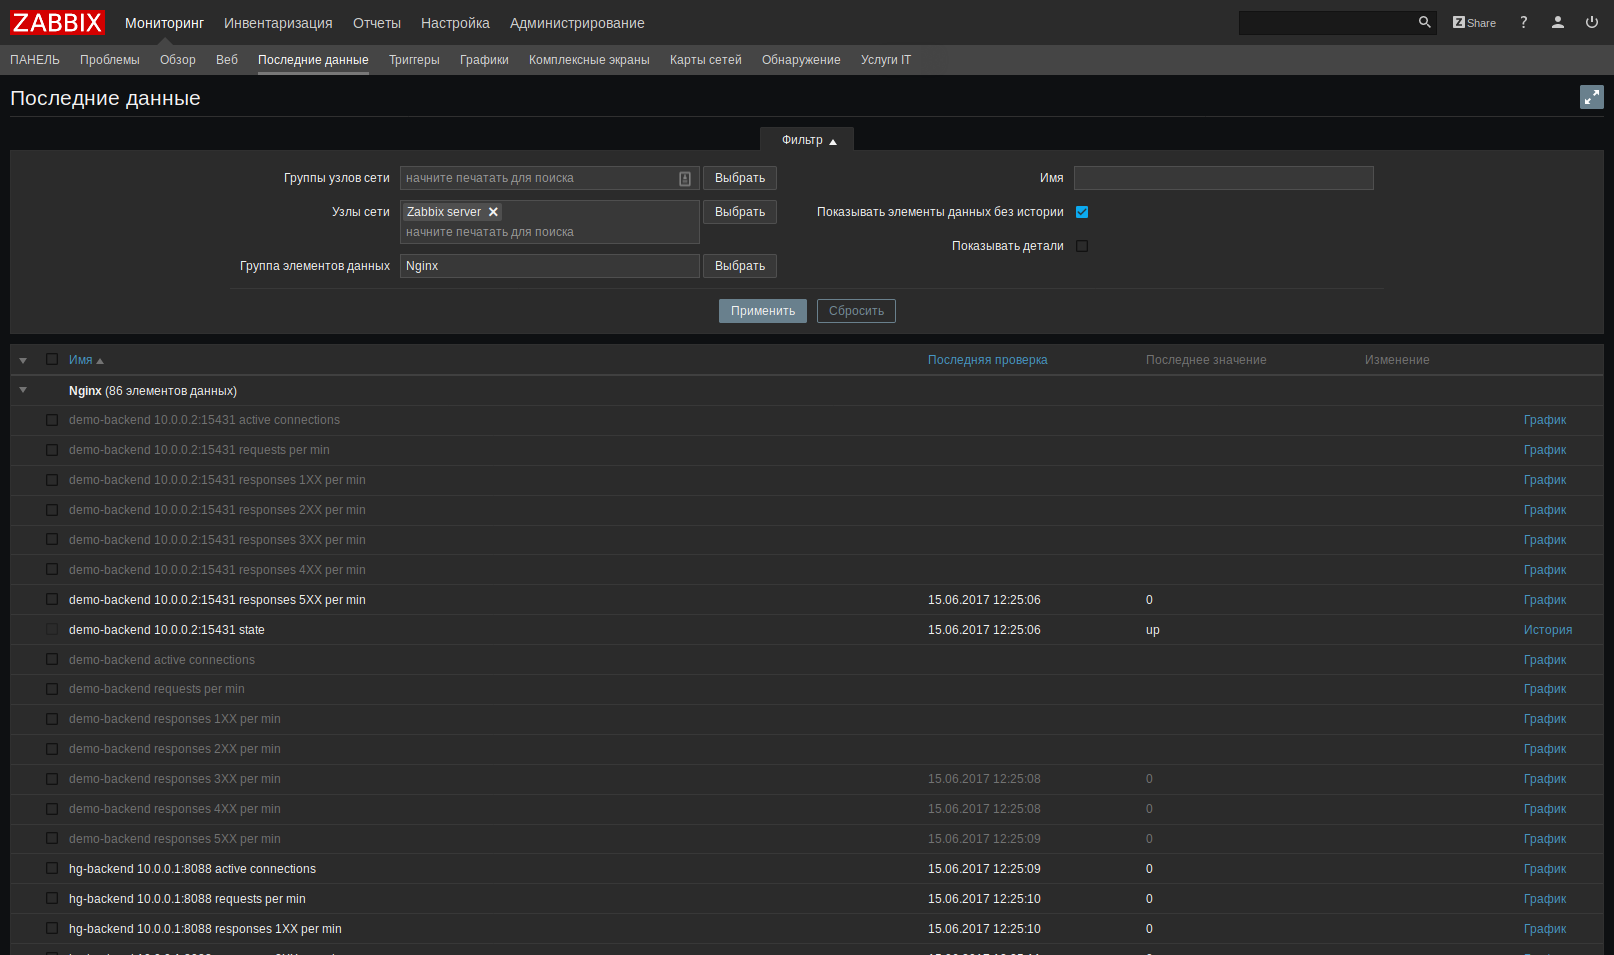
Task: Check hg-backend 10.0.0.1:8088 active connections row
Action: pyautogui.click(x=52, y=869)
